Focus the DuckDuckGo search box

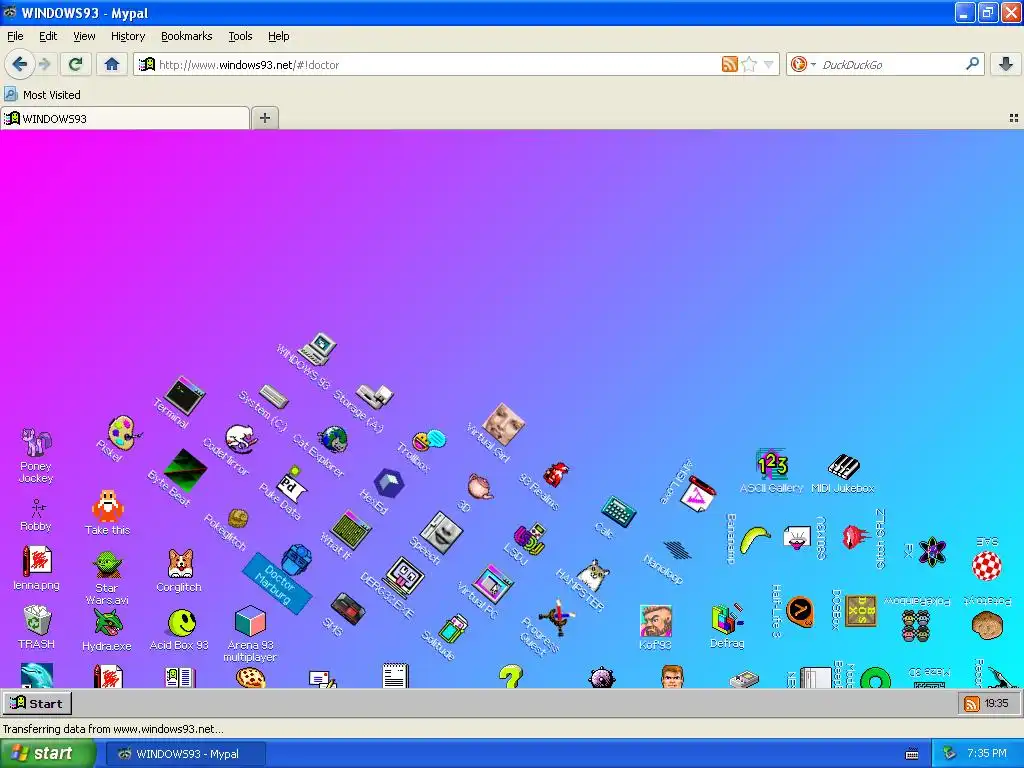click(891, 65)
